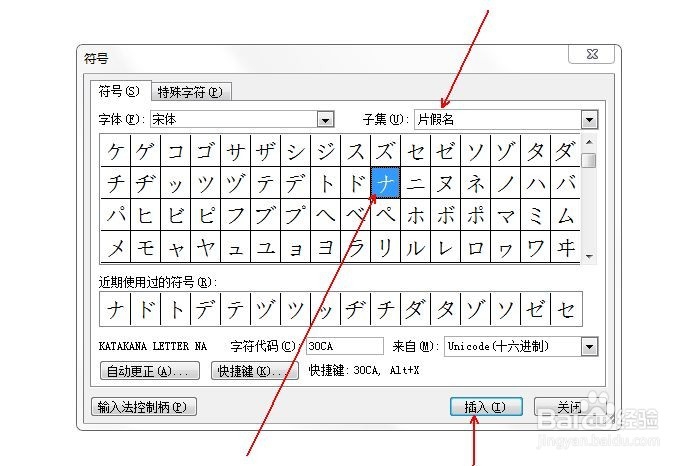The width and height of the screenshot is (700, 466).
Task: Click the 近期使用过的符号(R) label
Action: click(158, 282)
